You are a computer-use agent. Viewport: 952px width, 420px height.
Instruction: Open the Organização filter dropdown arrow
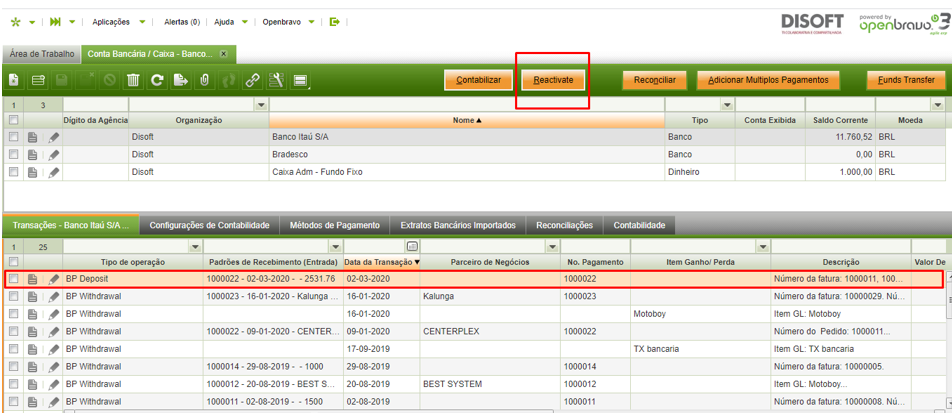click(262, 104)
